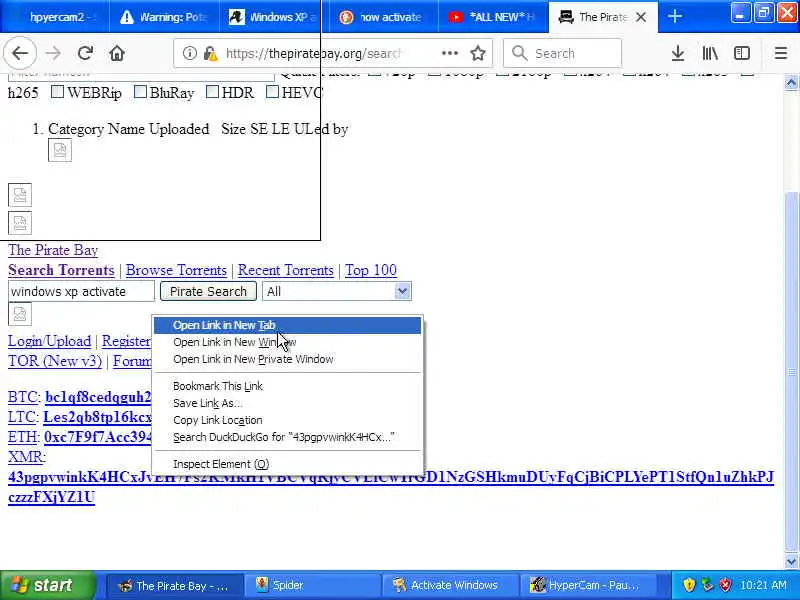Click the red shield tray icon
The height and width of the screenshot is (600, 800).
[x=726, y=585]
